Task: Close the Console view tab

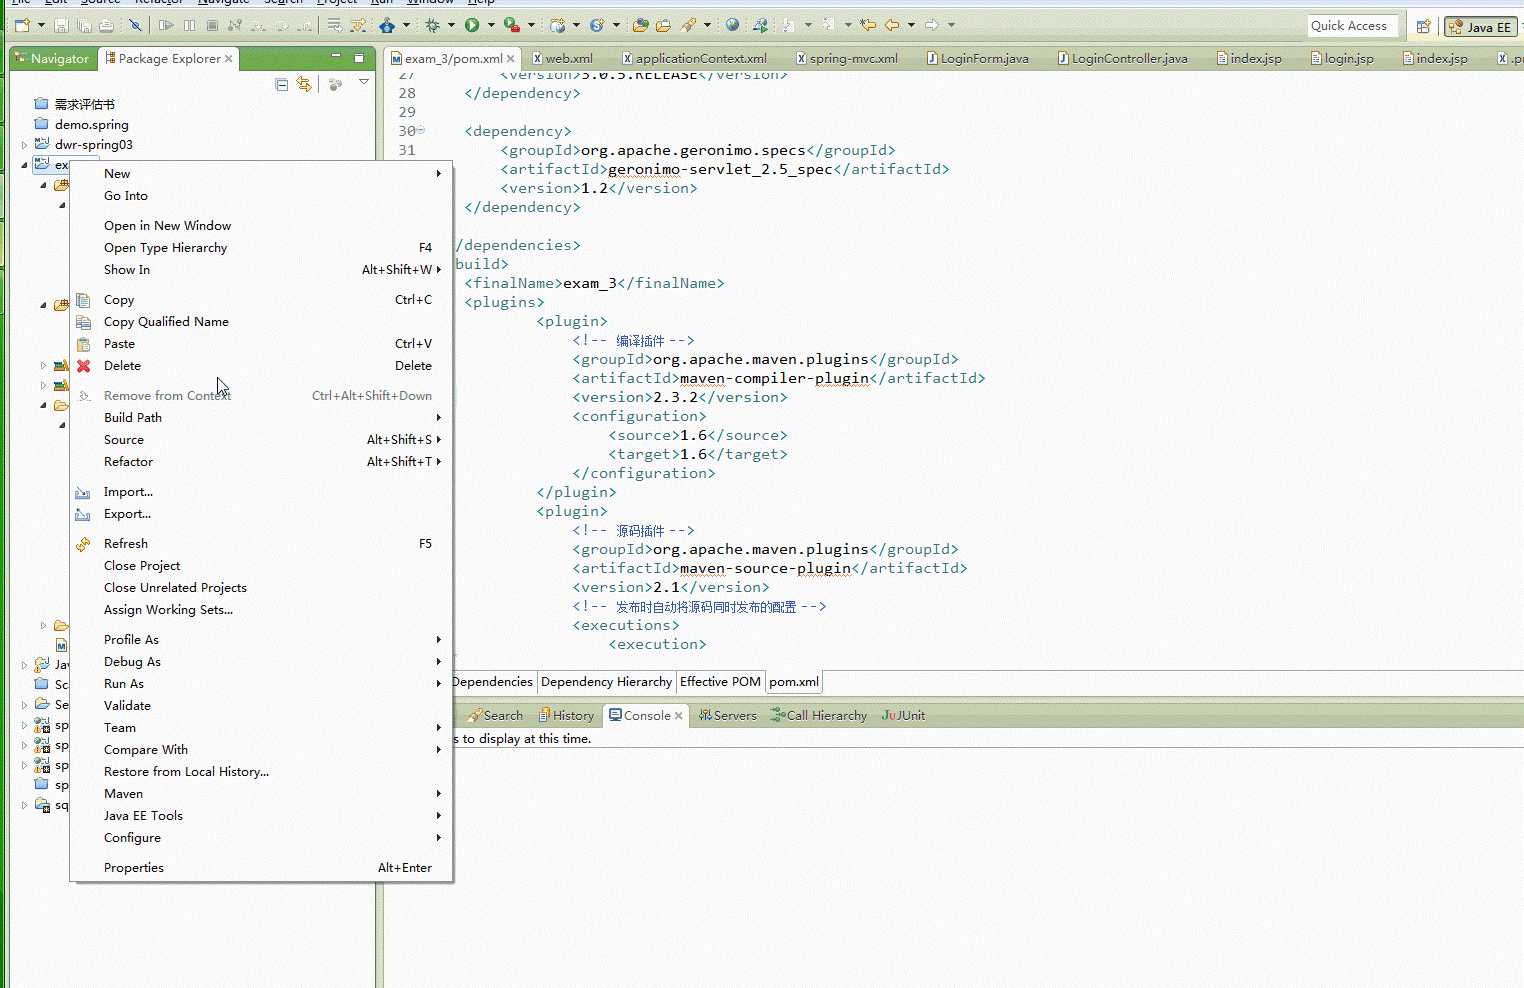Action: (679, 716)
